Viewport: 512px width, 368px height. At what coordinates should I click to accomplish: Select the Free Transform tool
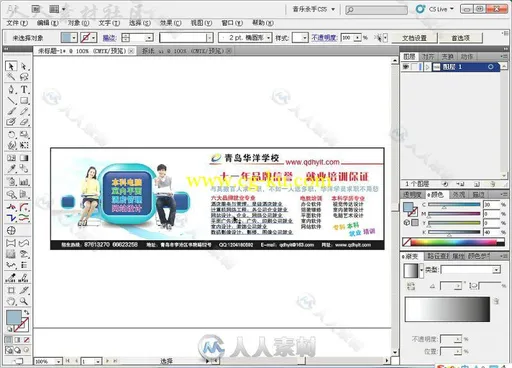24,145
